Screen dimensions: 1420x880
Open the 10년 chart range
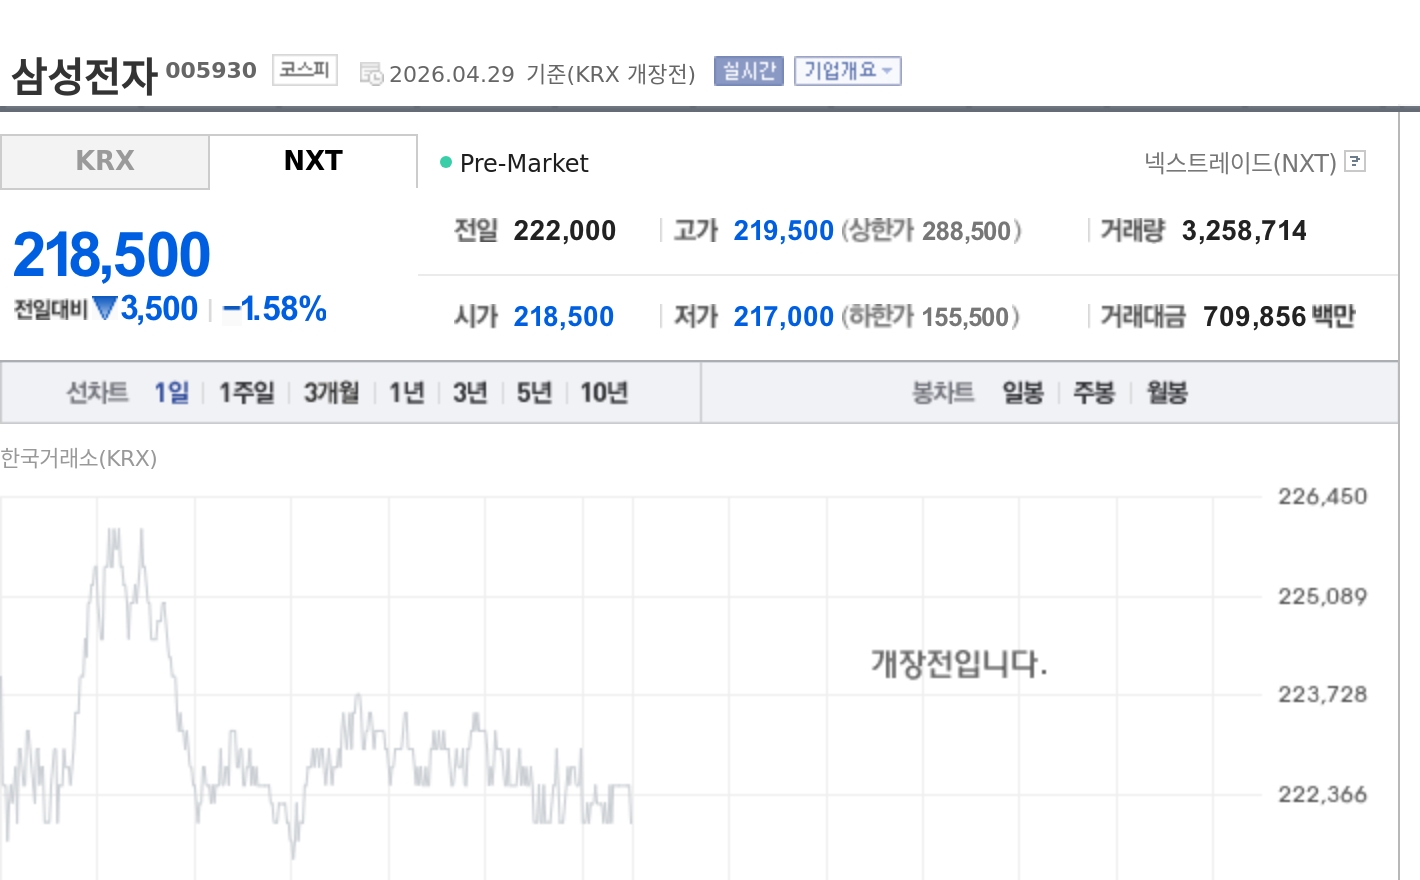(x=604, y=392)
